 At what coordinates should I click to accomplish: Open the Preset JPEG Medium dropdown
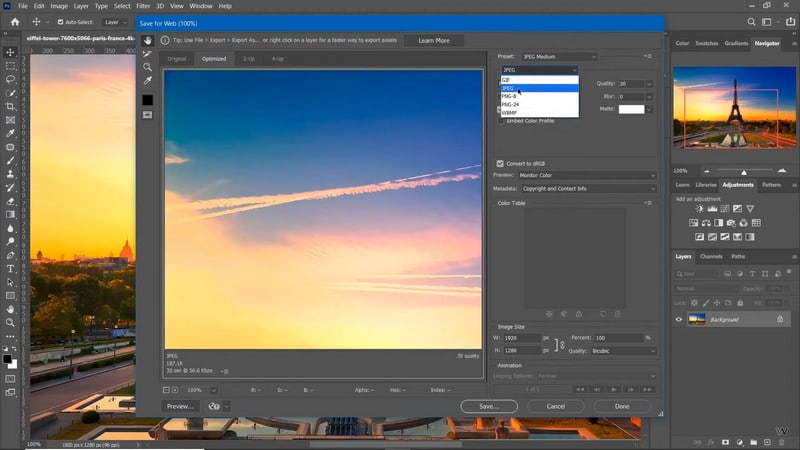tap(559, 57)
